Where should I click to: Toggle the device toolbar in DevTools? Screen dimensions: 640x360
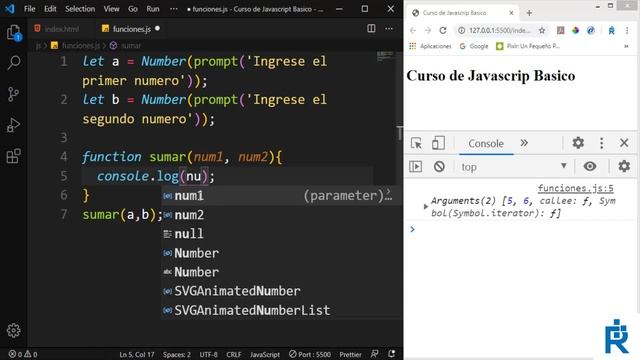pos(438,143)
